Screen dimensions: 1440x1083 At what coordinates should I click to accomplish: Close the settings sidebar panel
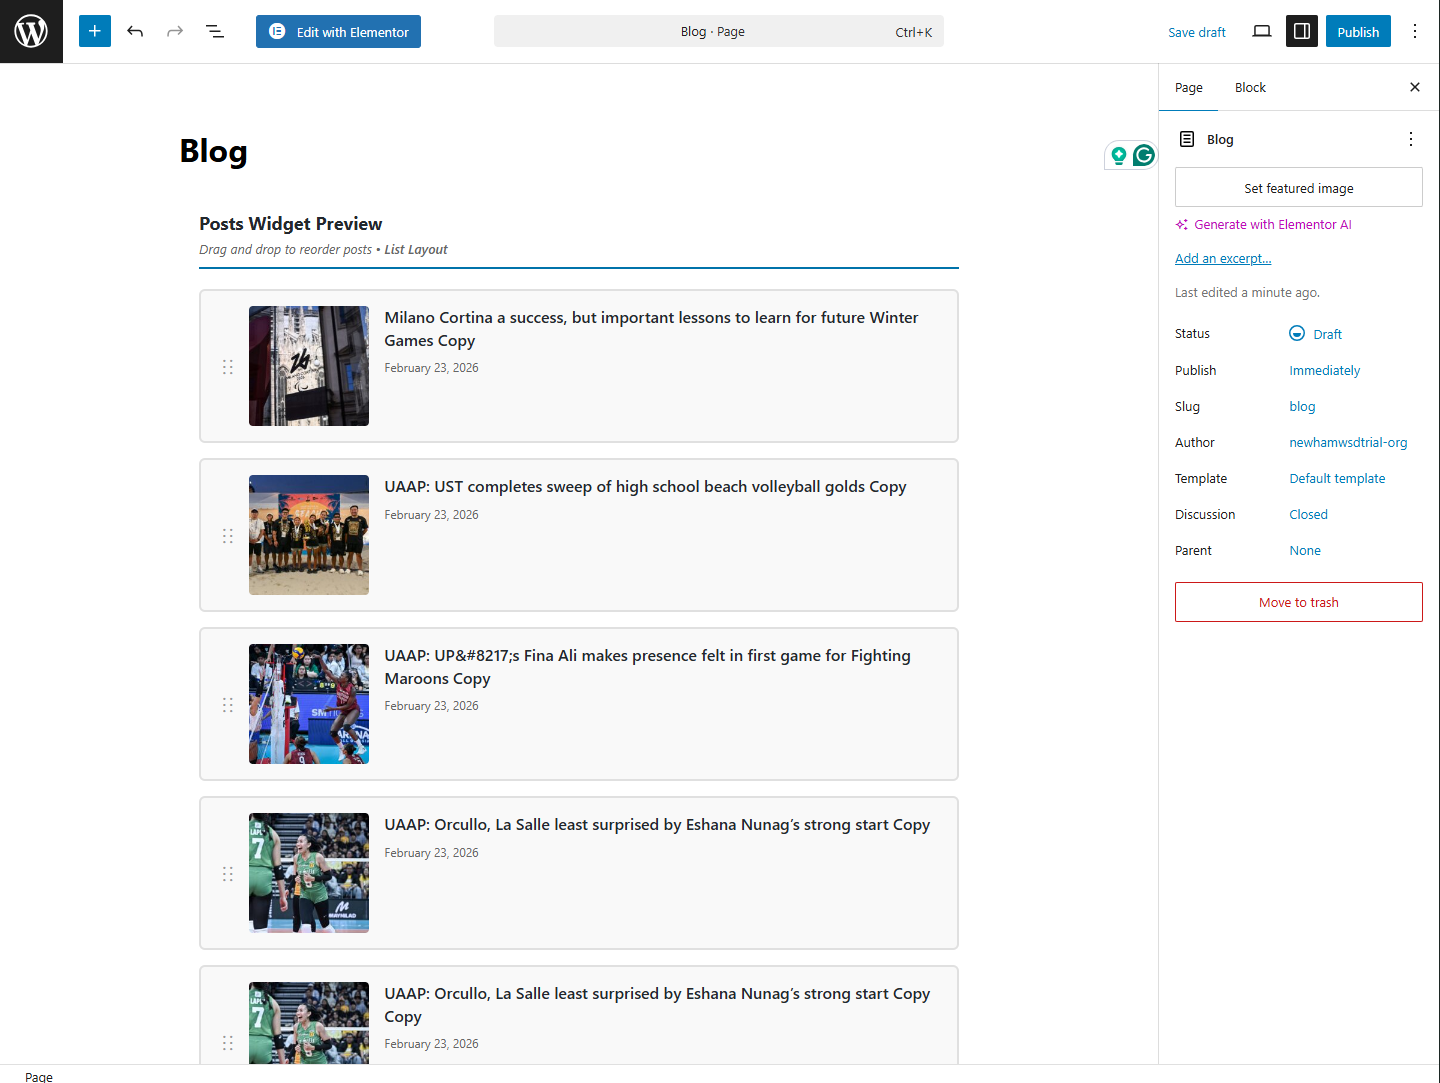click(1415, 87)
